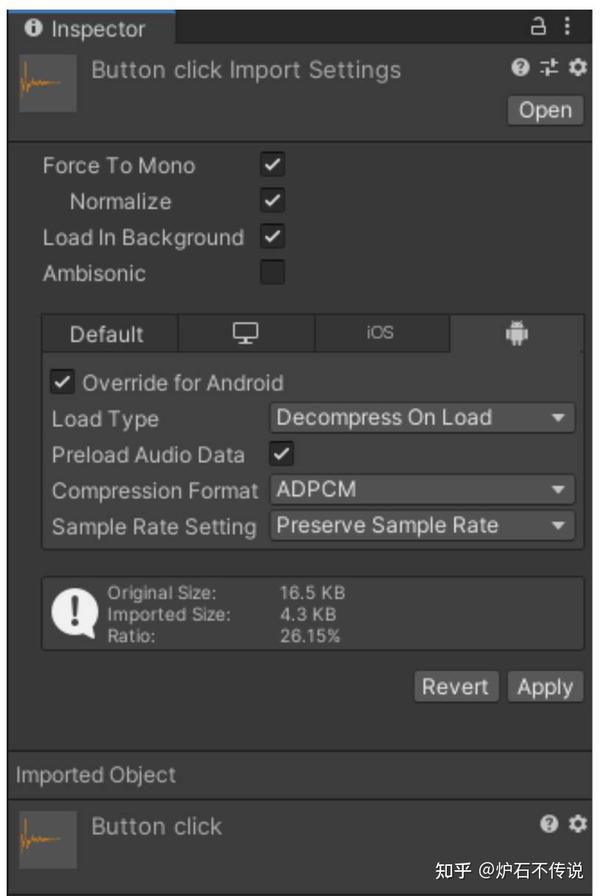Open the gear context menu in the header

[574, 70]
